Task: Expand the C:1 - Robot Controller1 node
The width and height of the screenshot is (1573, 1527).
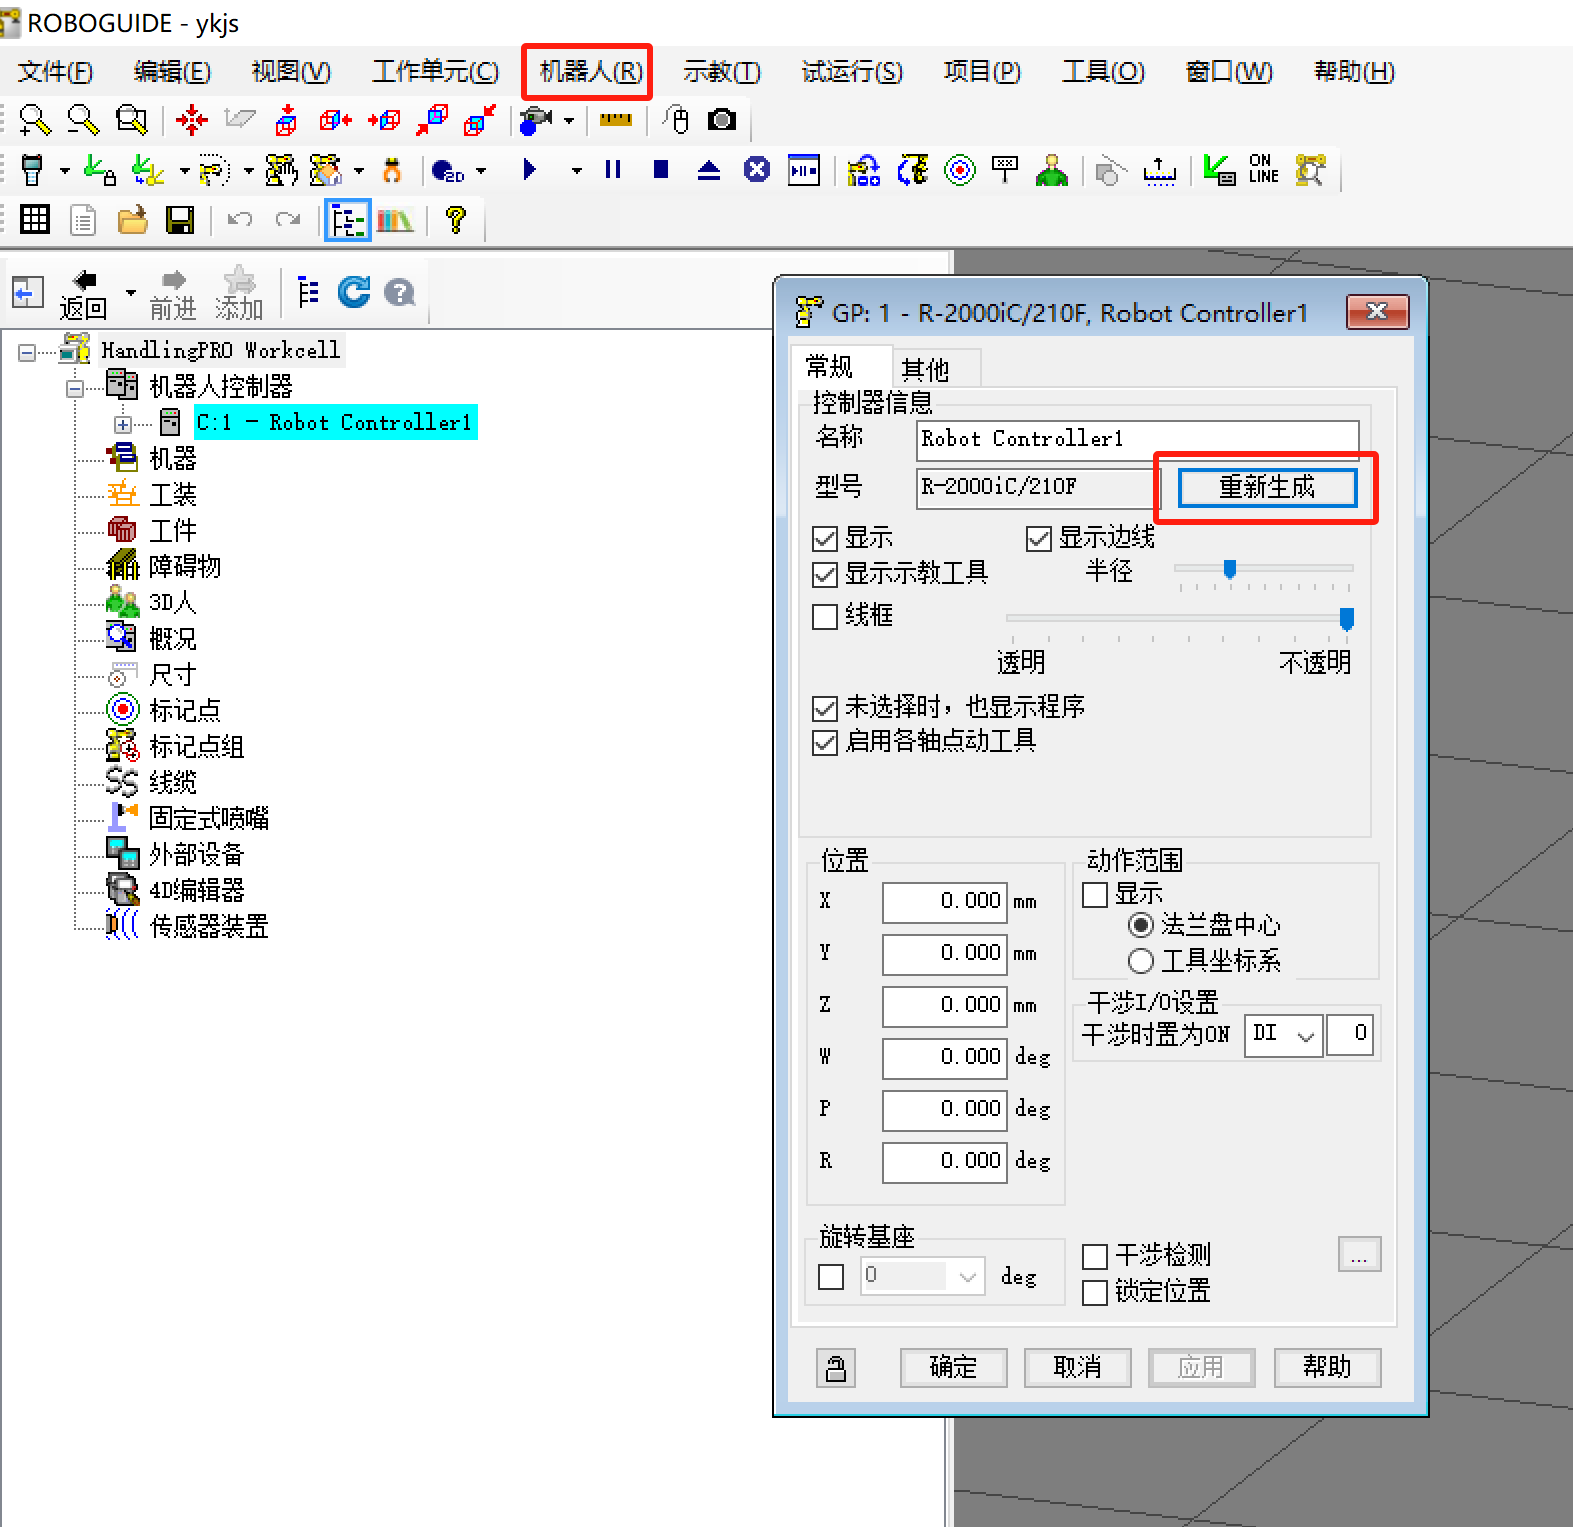Action: [123, 424]
